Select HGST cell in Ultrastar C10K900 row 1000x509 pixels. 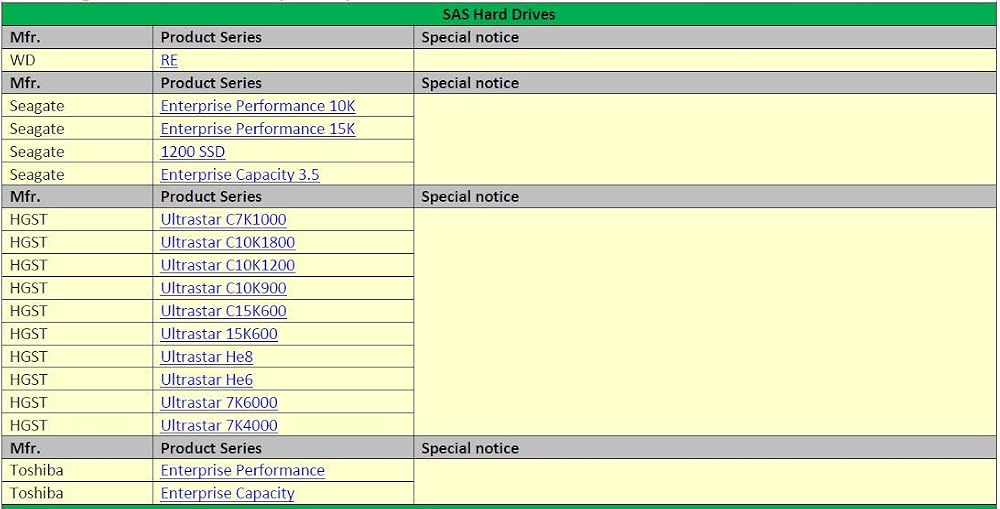pyautogui.click(x=77, y=288)
